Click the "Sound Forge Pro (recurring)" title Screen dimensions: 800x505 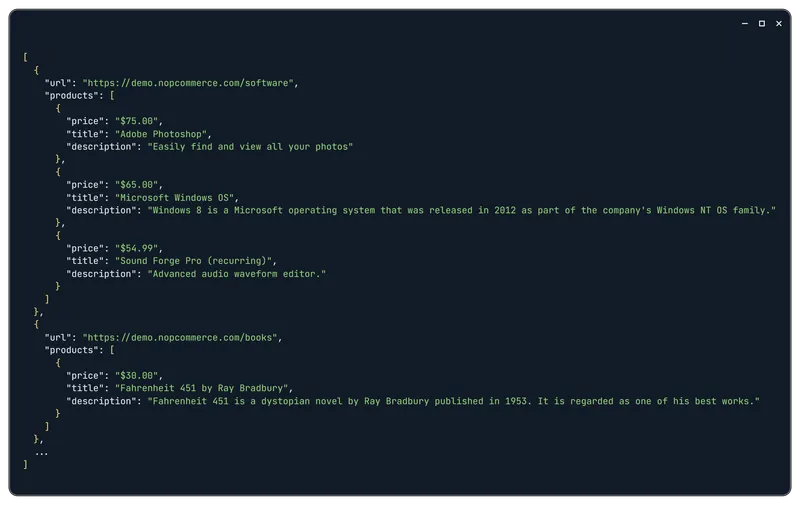coord(193,261)
